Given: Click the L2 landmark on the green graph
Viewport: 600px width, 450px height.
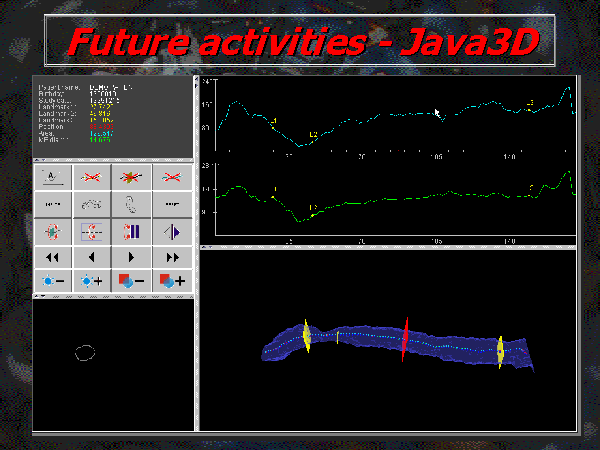Looking at the screenshot, I should coord(311,210).
